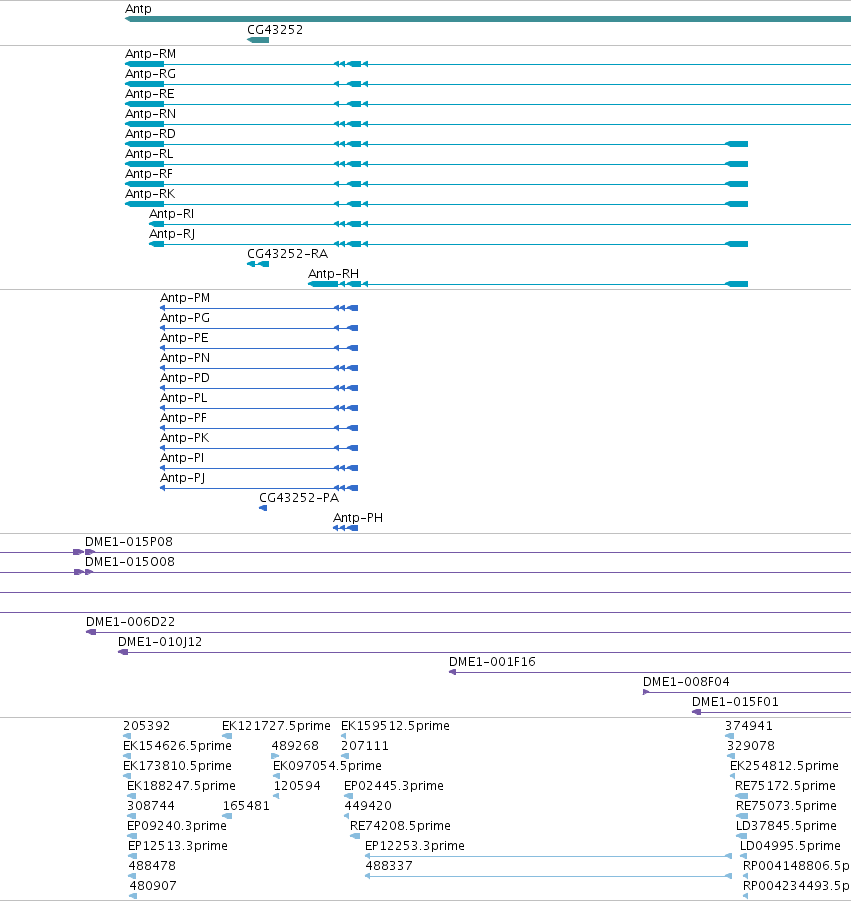Select EST label EK188247.5prime
851x901 pixels.
pyautogui.click(x=182, y=786)
